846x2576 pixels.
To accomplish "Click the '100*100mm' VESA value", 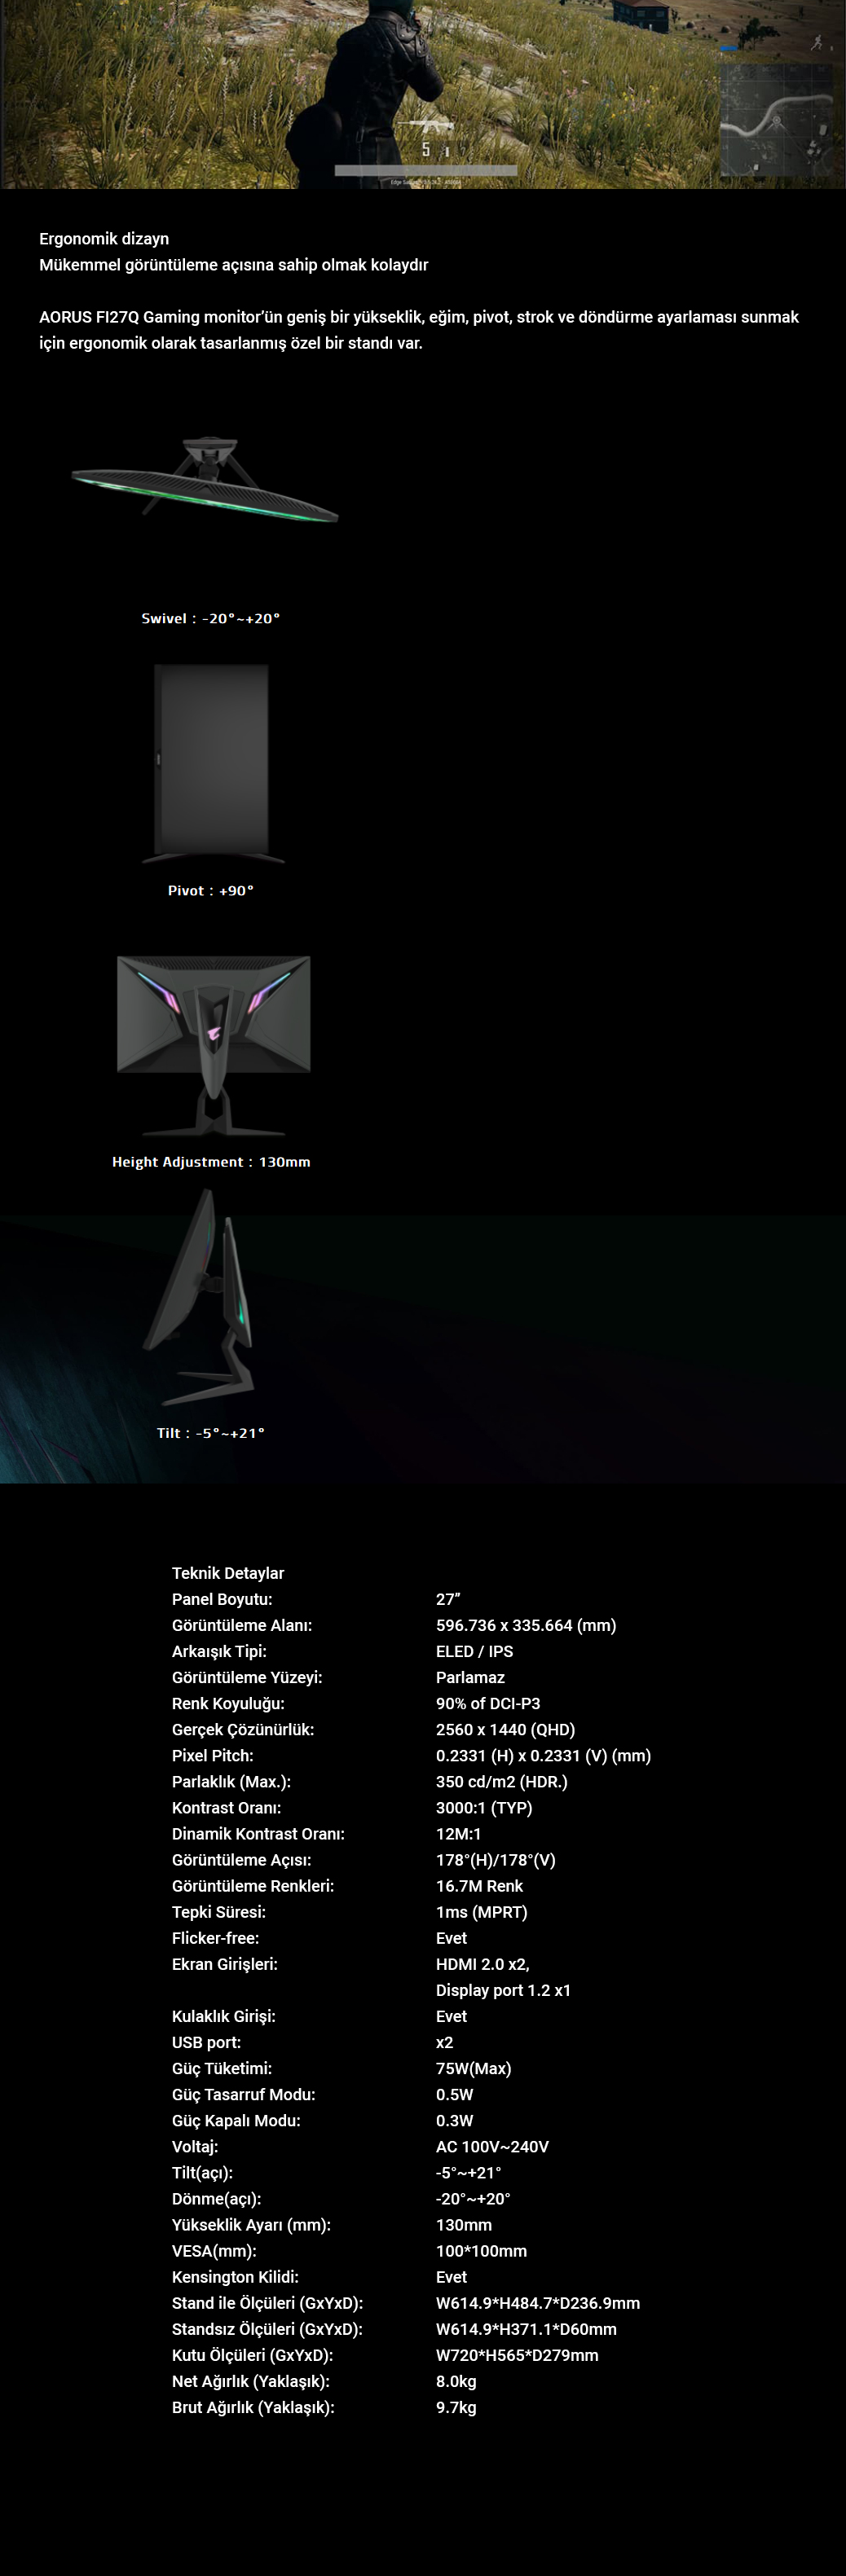I will coord(481,2249).
